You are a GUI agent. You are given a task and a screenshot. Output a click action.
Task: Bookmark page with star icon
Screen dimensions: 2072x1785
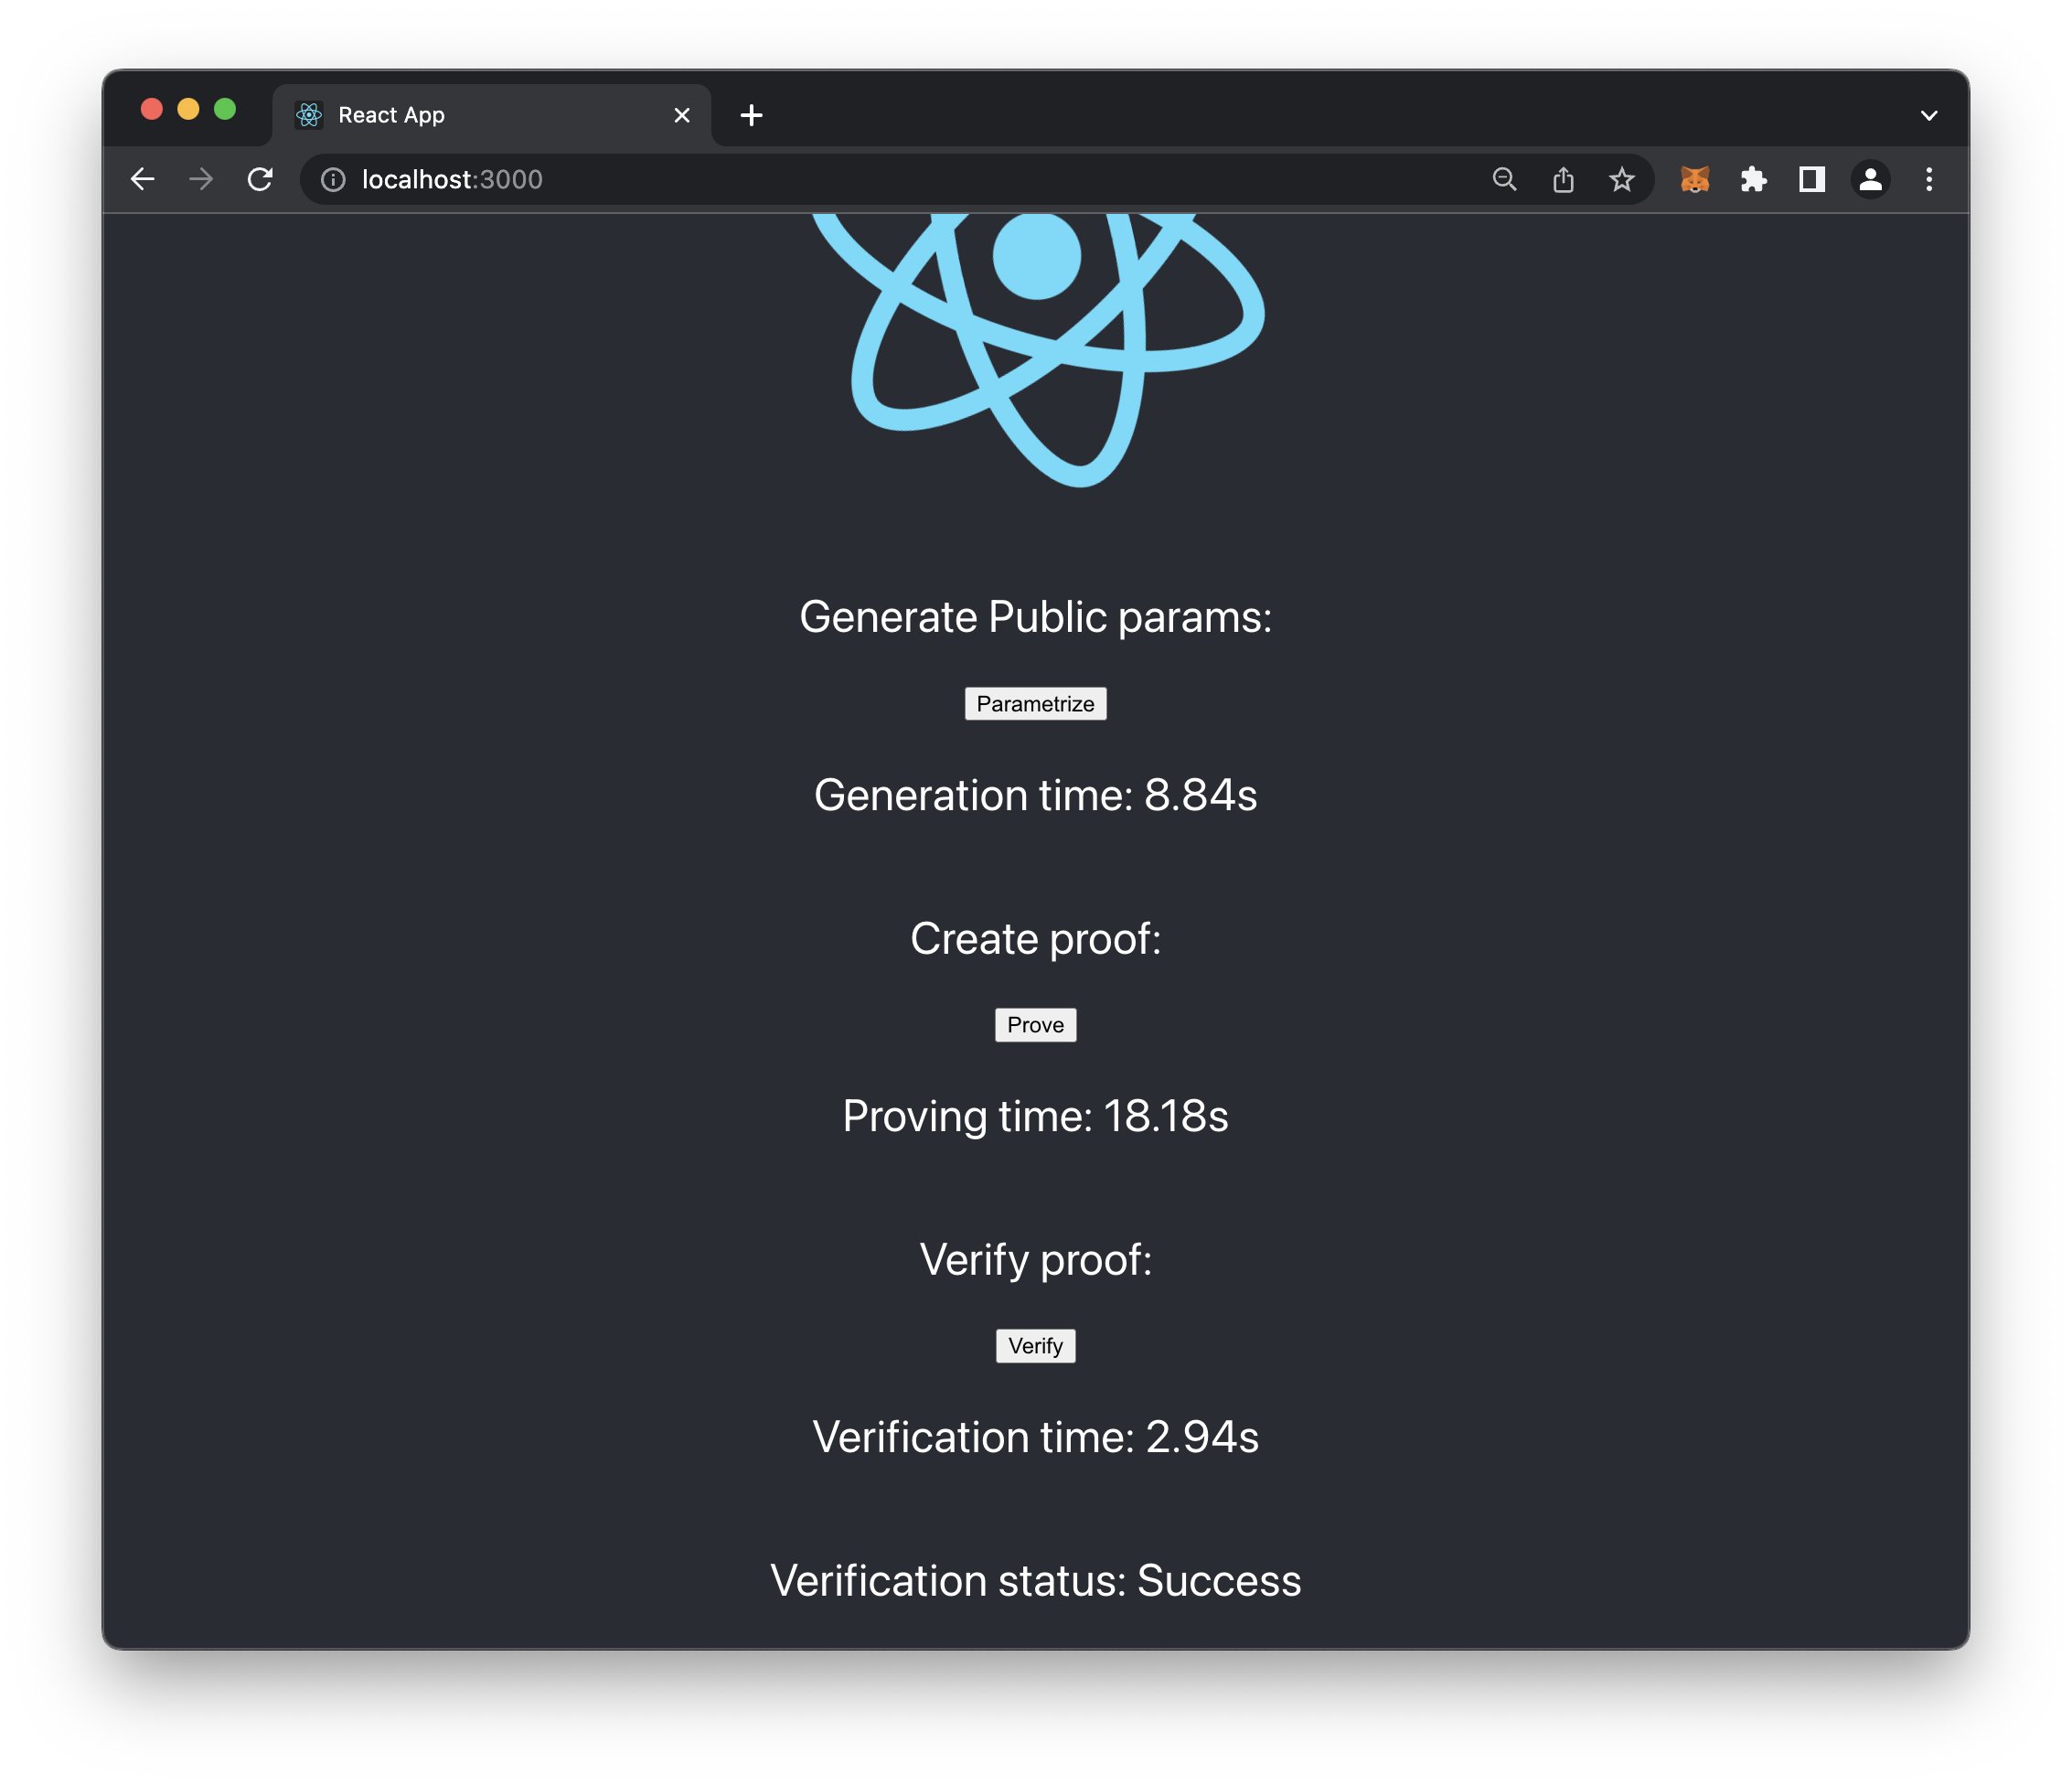pyautogui.click(x=1621, y=179)
